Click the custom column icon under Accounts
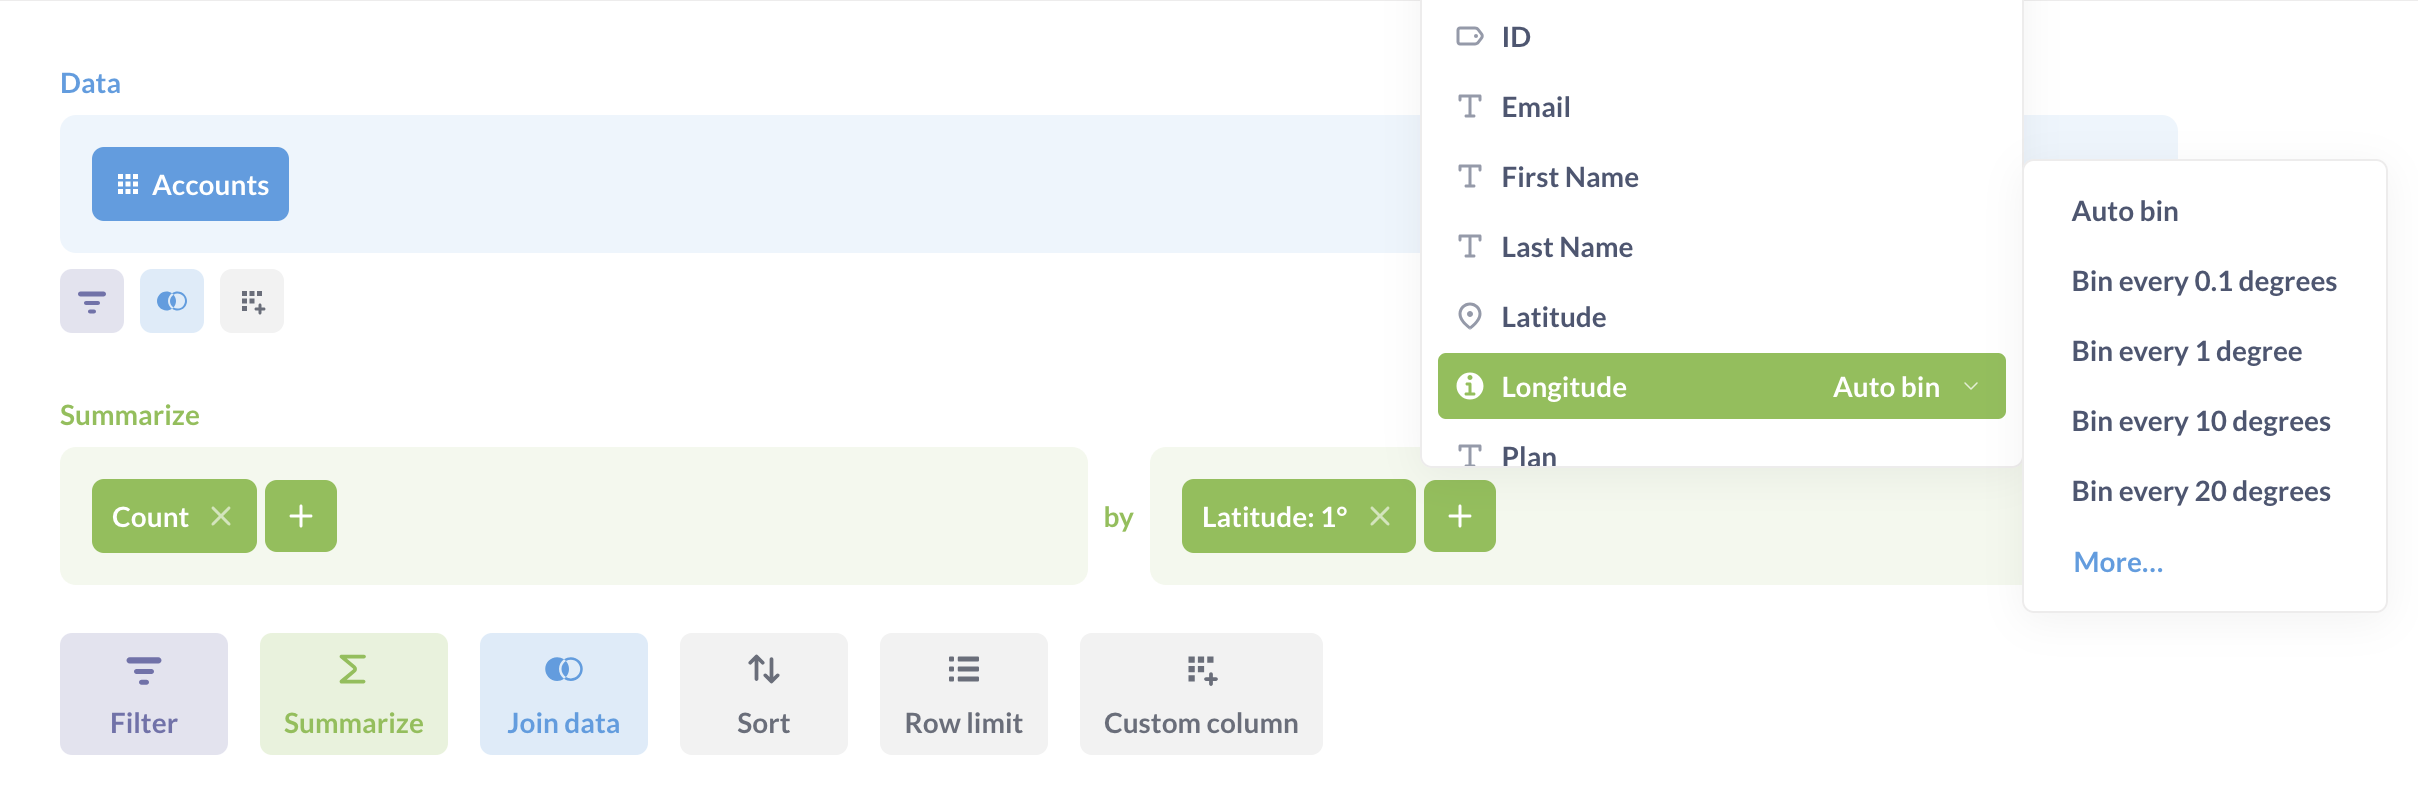Viewport: 2418px width, 808px height. point(251,300)
